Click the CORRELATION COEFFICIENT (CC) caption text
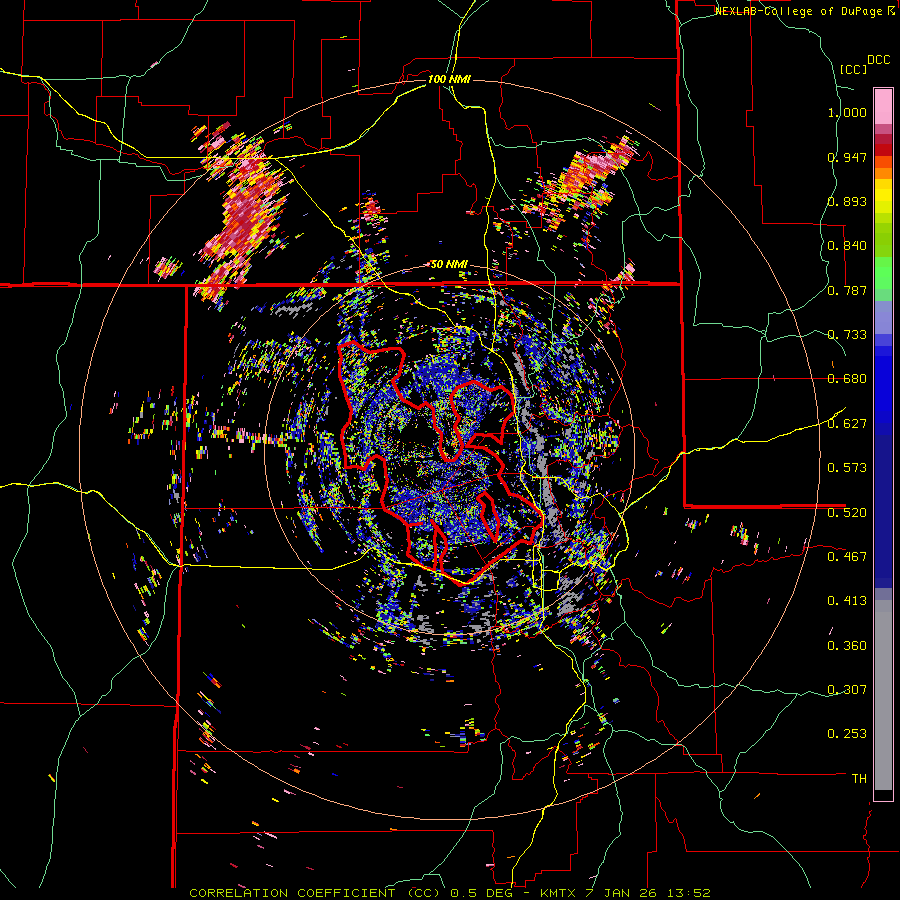 [x=316, y=893]
